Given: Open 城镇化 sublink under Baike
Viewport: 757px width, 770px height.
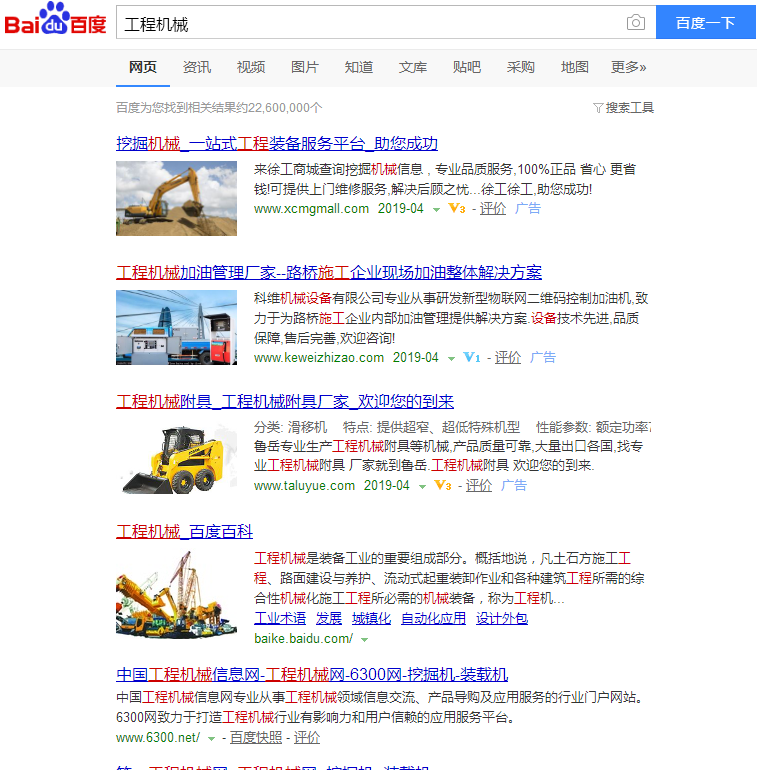Looking at the screenshot, I should 372,618.
